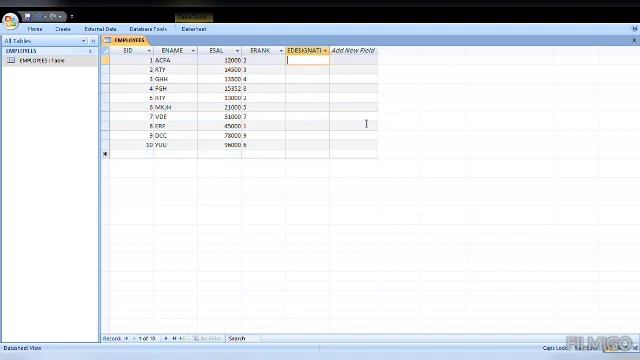The image size is (640, 360).
Task: Click the EID column header
Action: click(128, 51)
